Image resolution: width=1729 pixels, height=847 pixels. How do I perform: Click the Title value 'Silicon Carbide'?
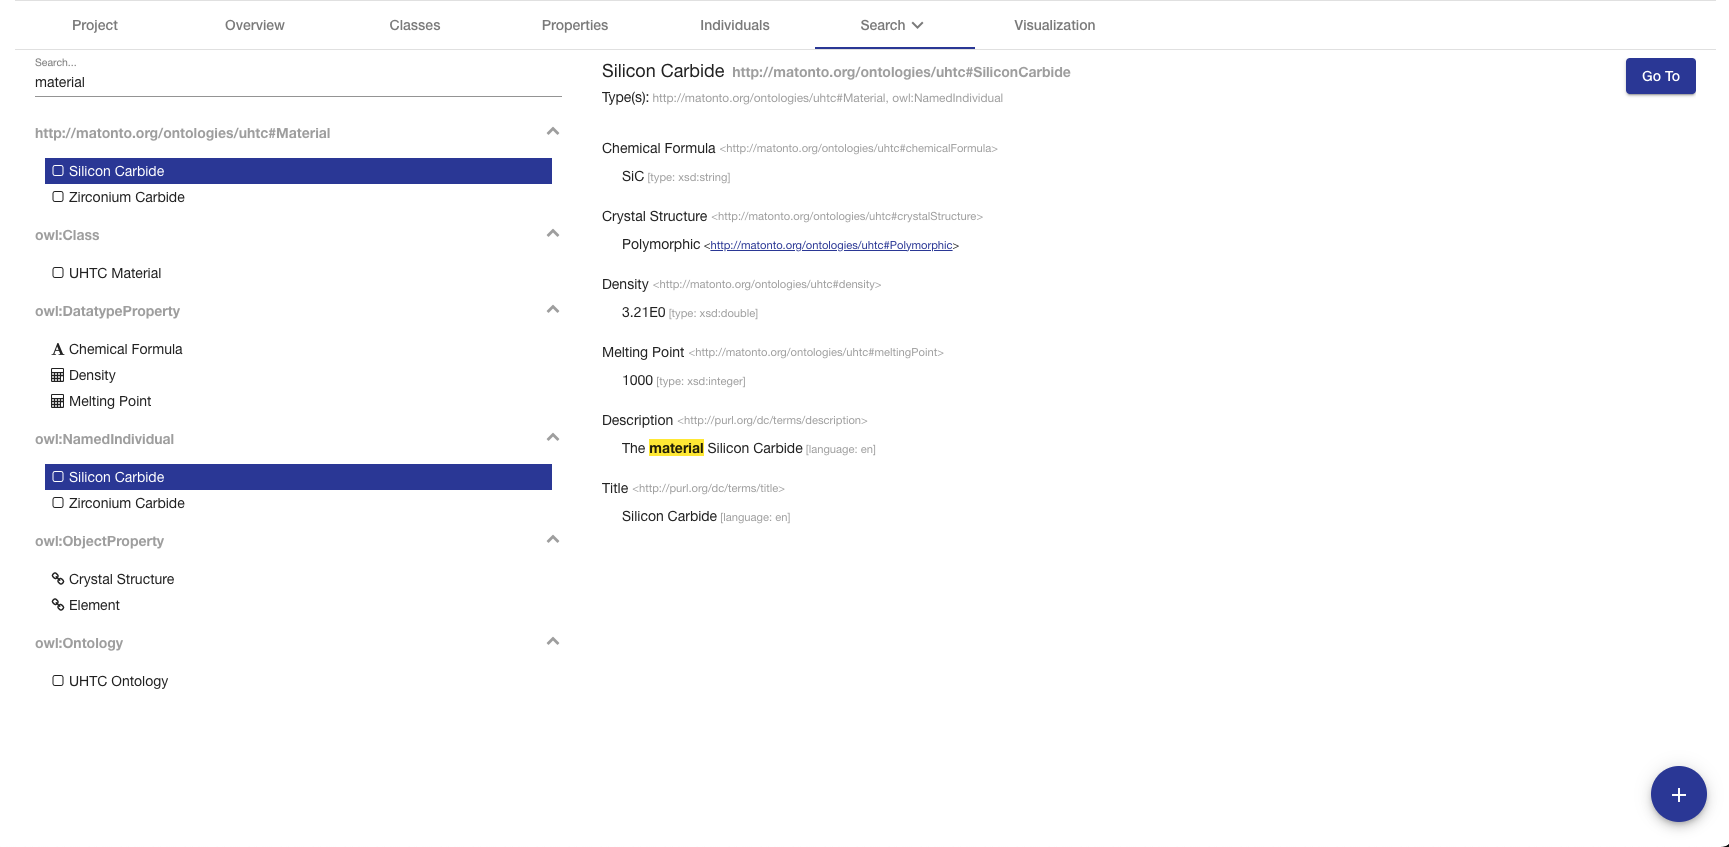[669, 516]
